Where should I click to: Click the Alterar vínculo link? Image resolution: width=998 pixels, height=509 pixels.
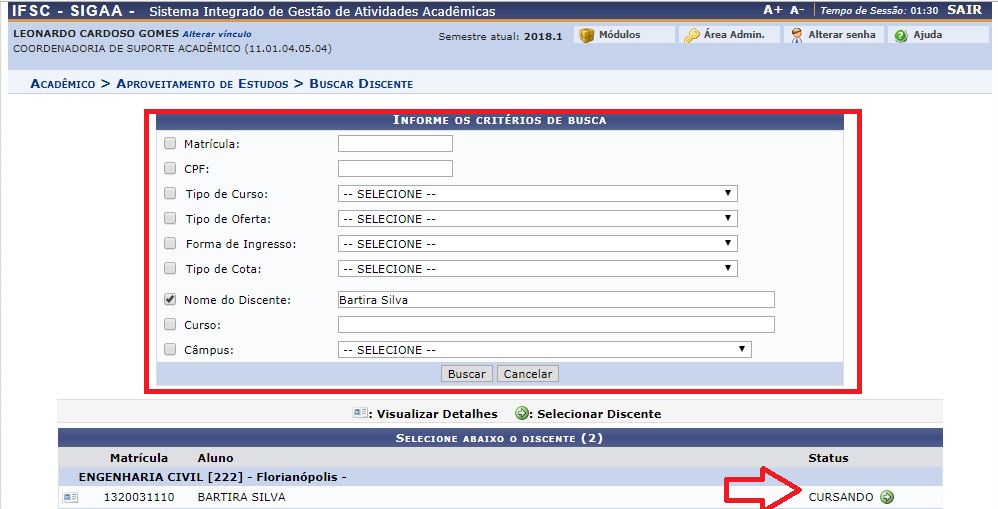[217, 33]
